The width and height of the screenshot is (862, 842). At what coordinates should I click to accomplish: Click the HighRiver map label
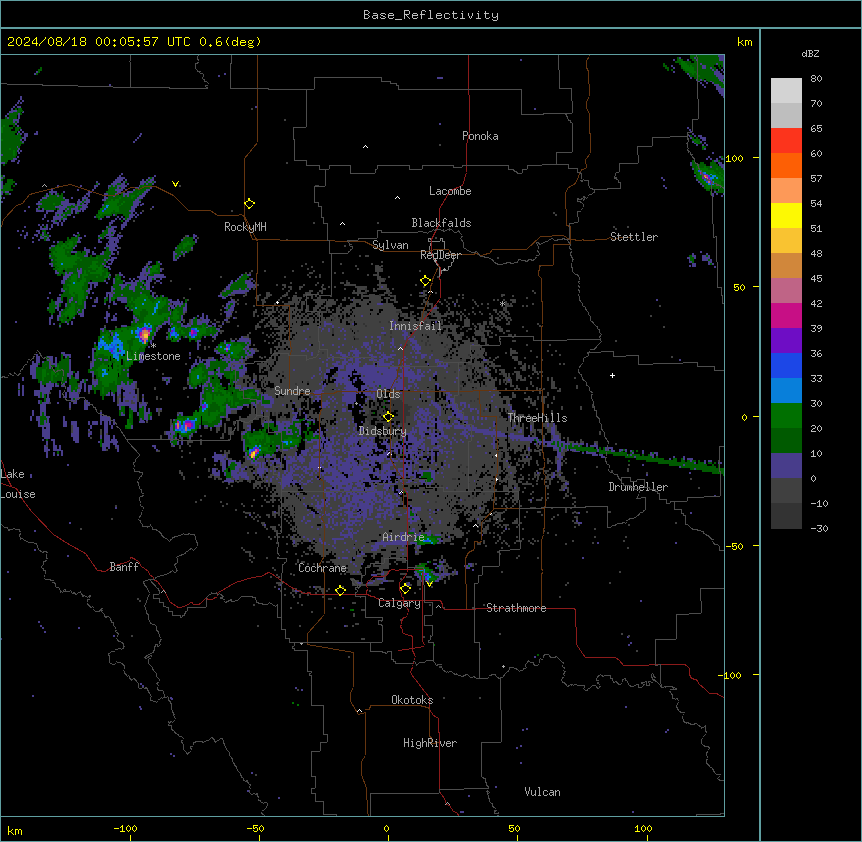(x=429, y=743)
